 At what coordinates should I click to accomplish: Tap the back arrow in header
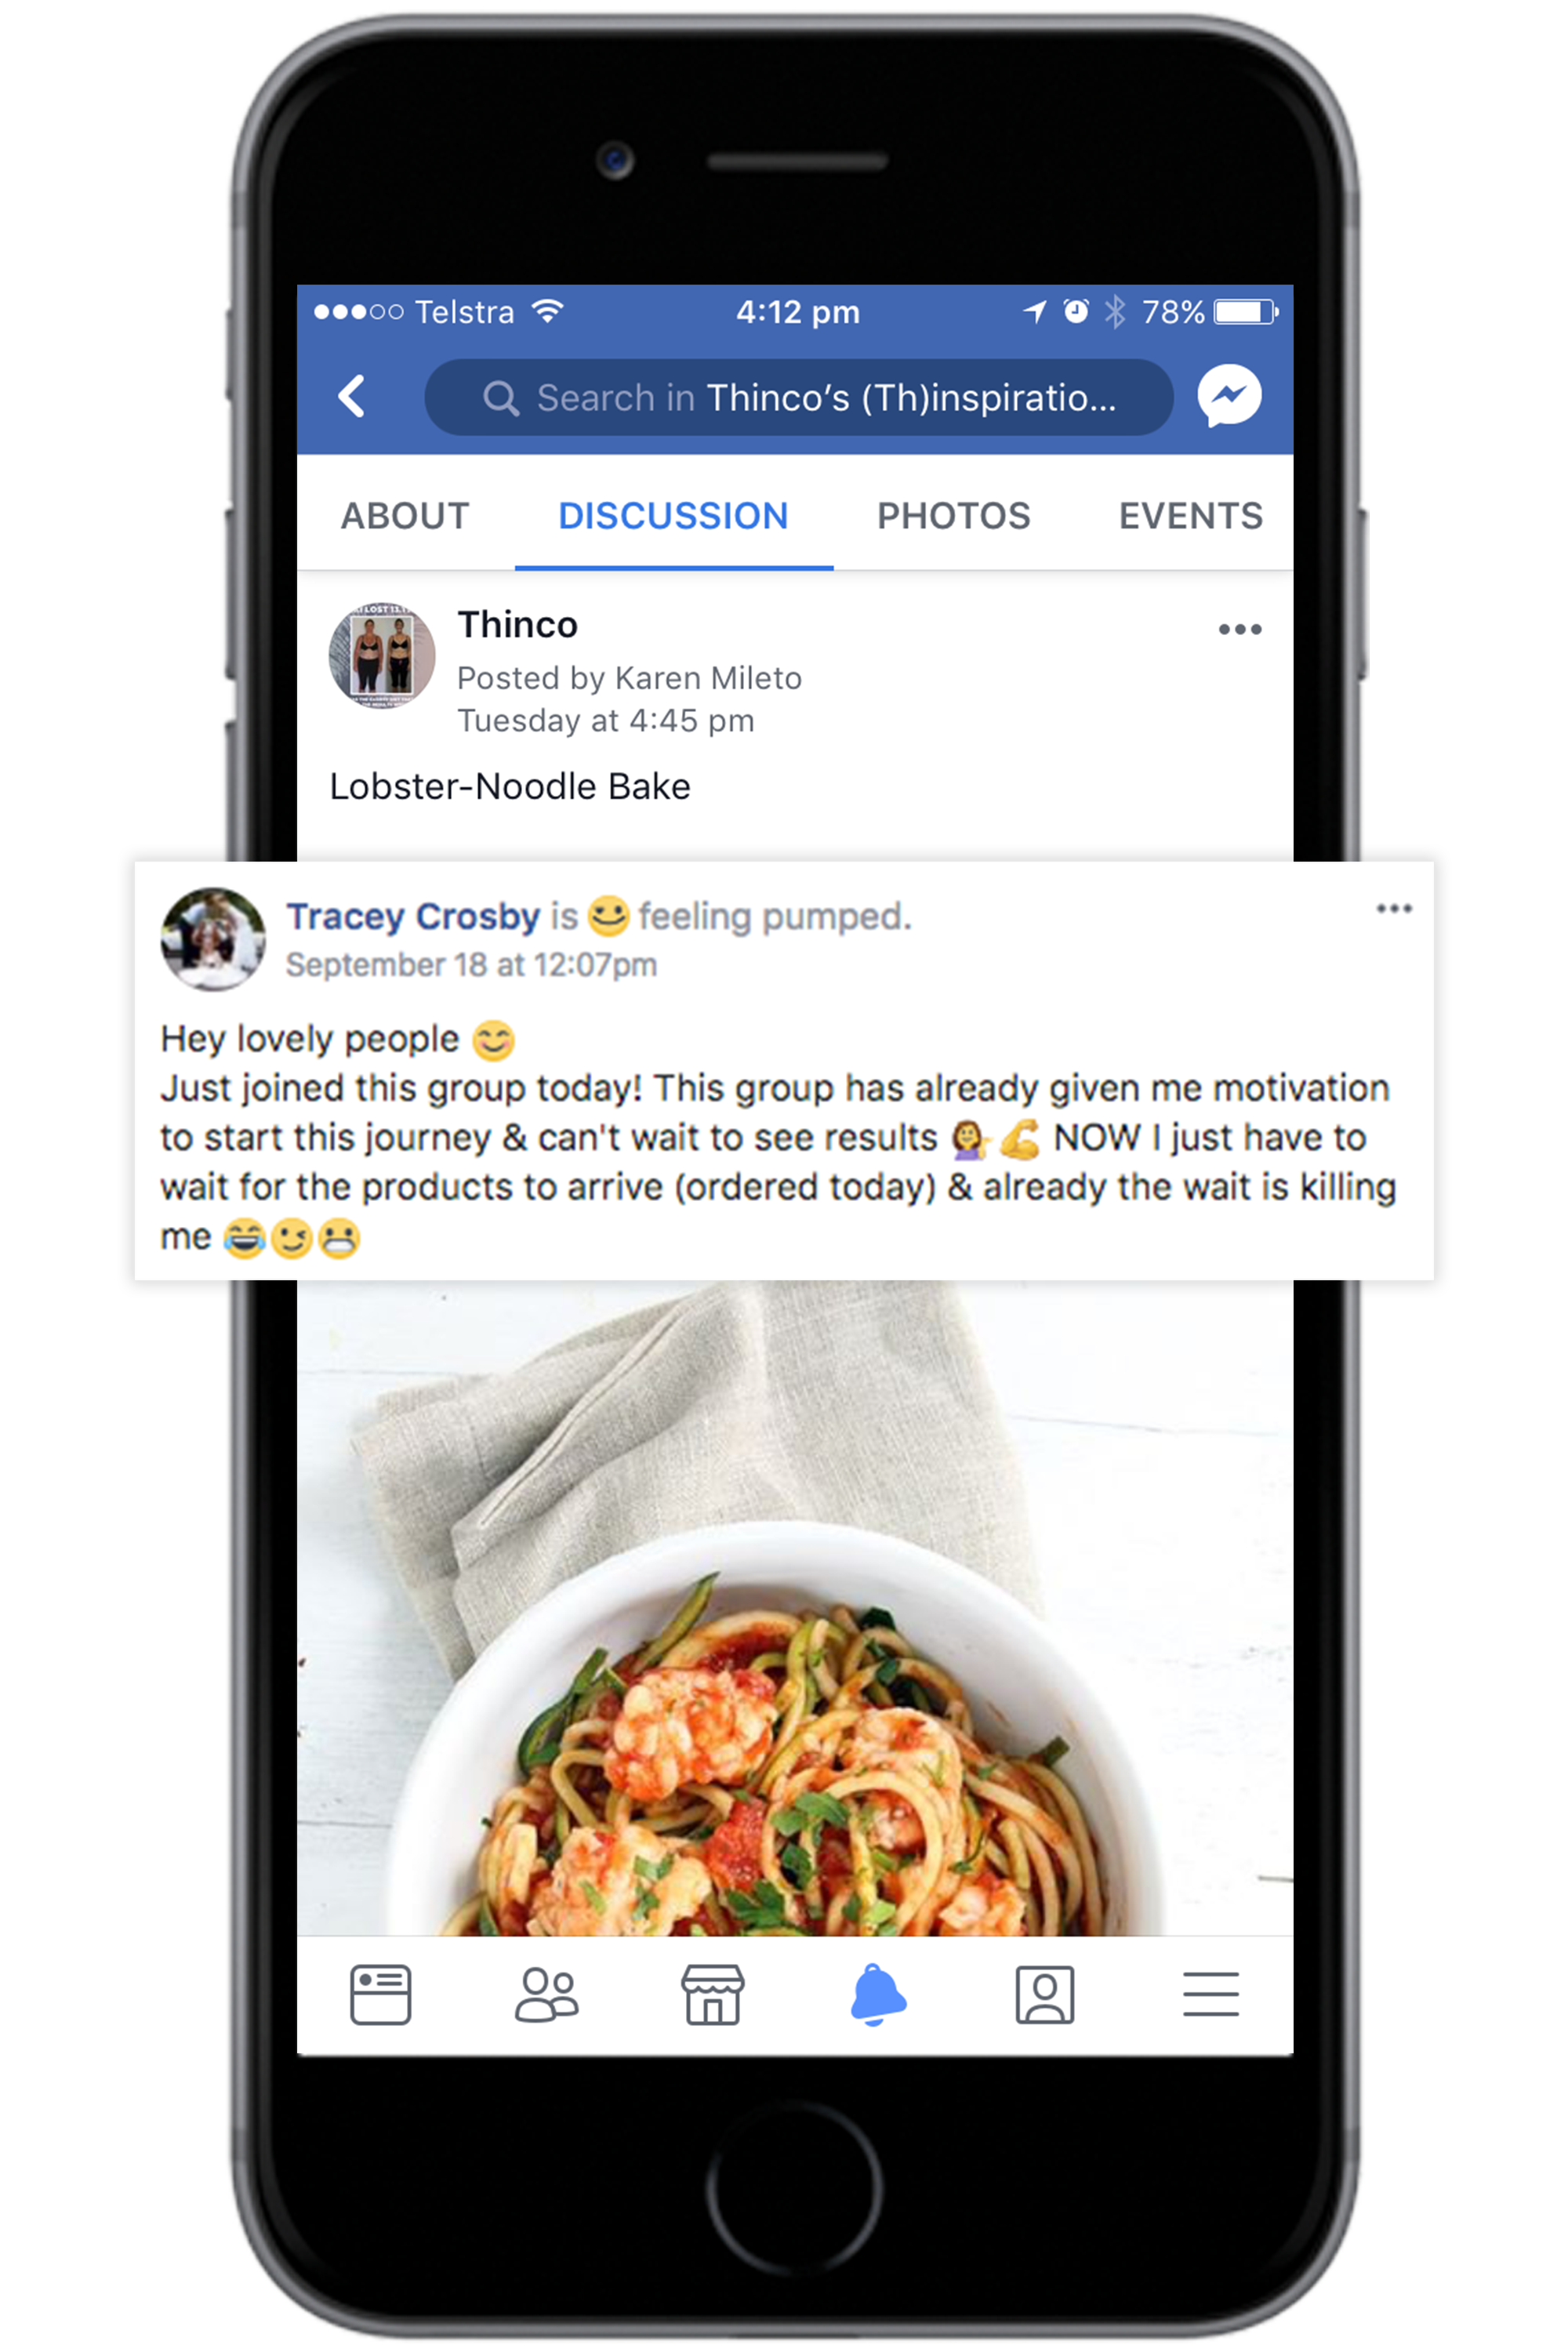tap(351, 396)
